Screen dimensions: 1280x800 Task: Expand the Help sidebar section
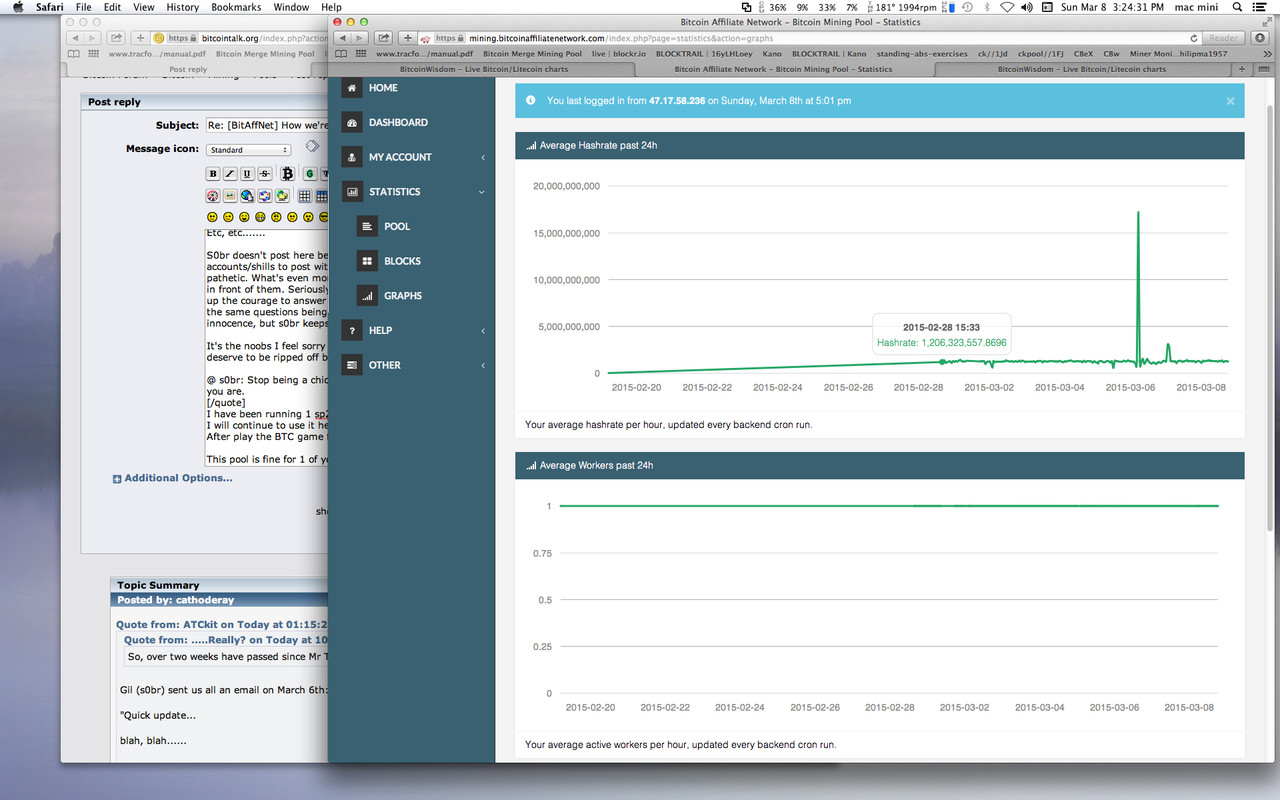click(x=412, y=331)
